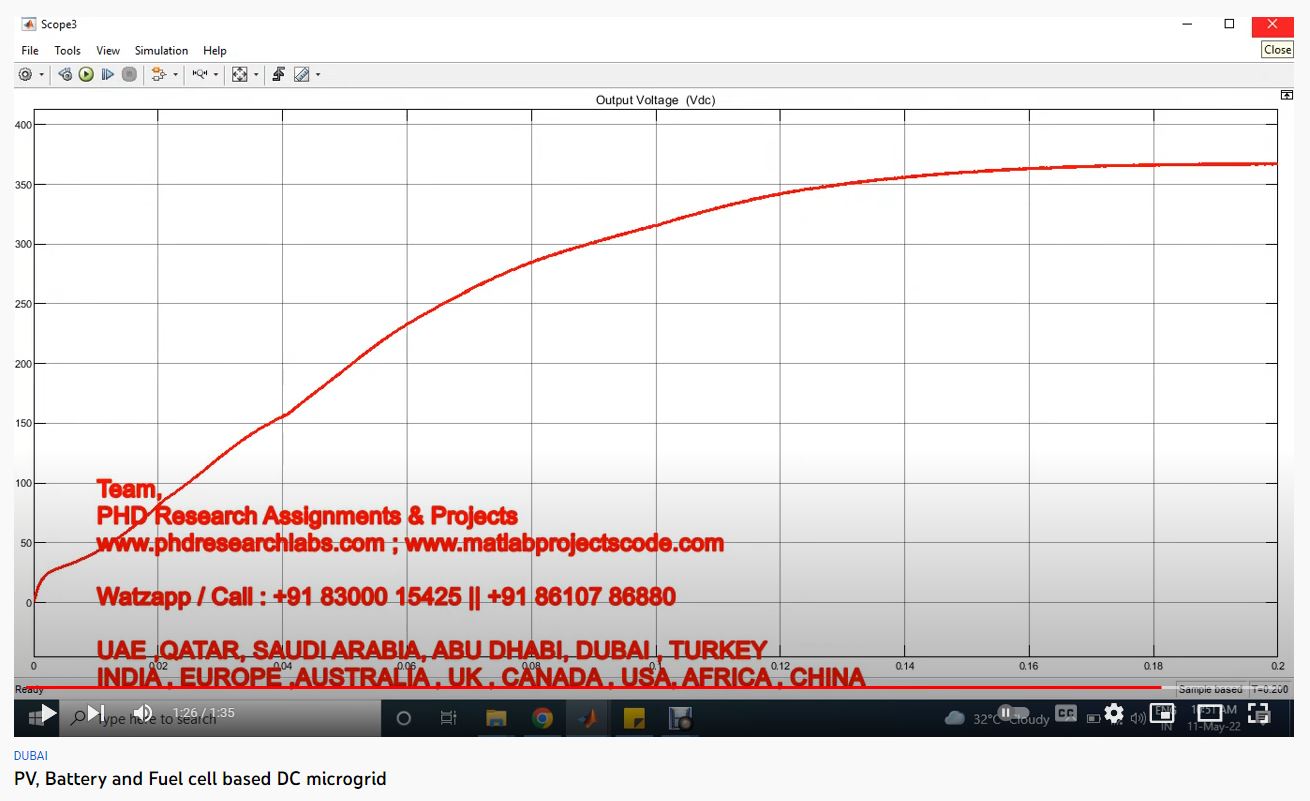Click the Step Back simulation icon
The height and width of the screenshot is (801, 1310).
(x=65, y=74)
